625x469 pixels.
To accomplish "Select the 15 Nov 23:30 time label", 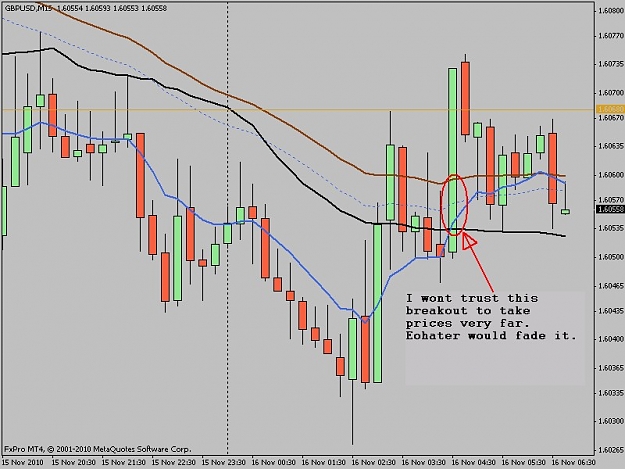I will click(x=224, y=462).
